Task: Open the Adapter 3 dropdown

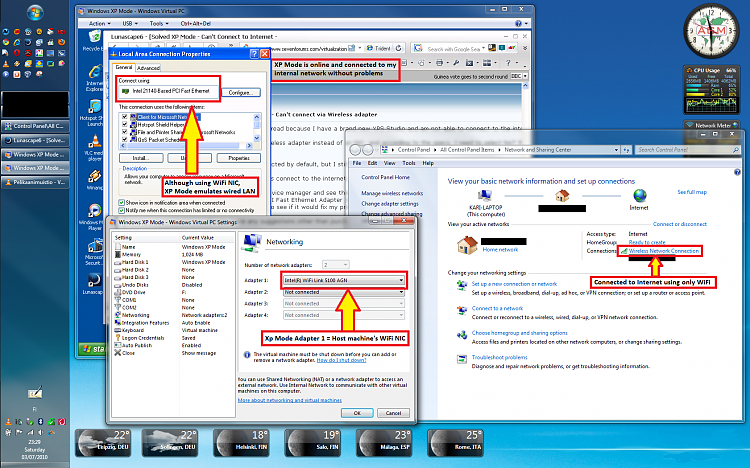Action: [x=344, y=303]
